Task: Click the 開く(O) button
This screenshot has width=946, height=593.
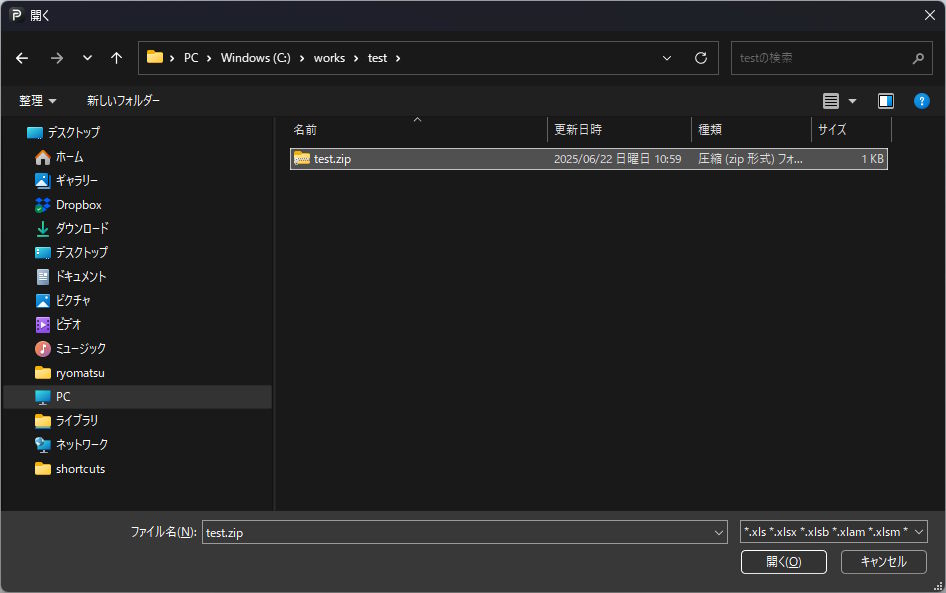Action: point(783,562)
